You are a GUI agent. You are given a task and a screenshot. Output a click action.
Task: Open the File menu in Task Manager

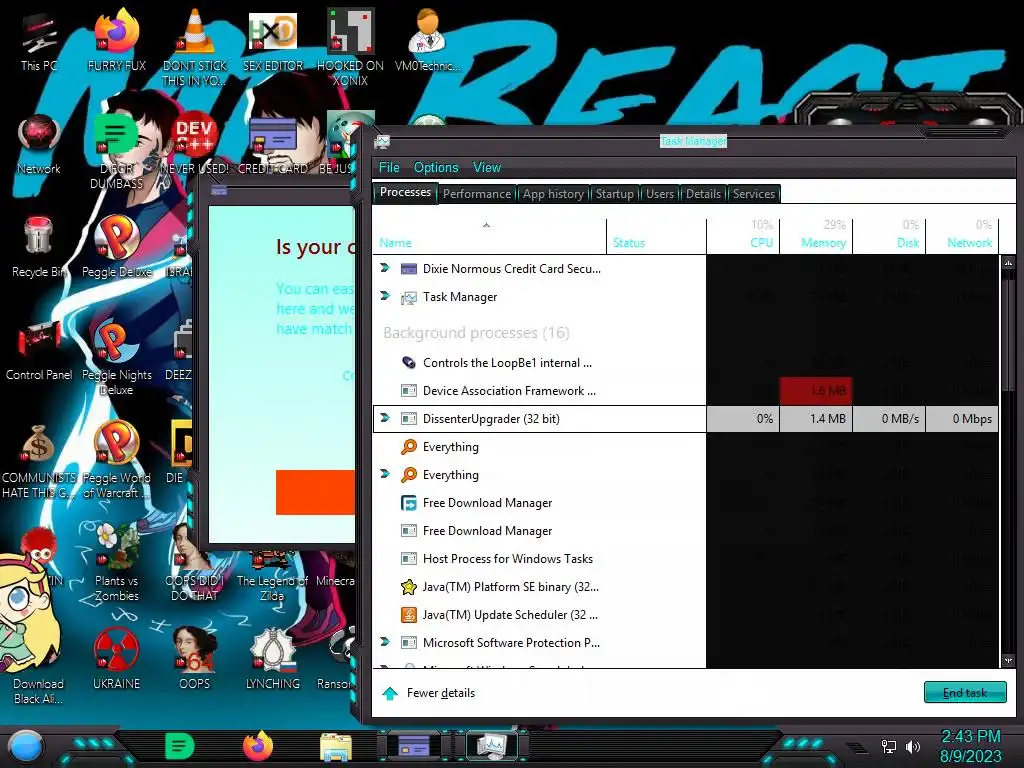point(389,167)
